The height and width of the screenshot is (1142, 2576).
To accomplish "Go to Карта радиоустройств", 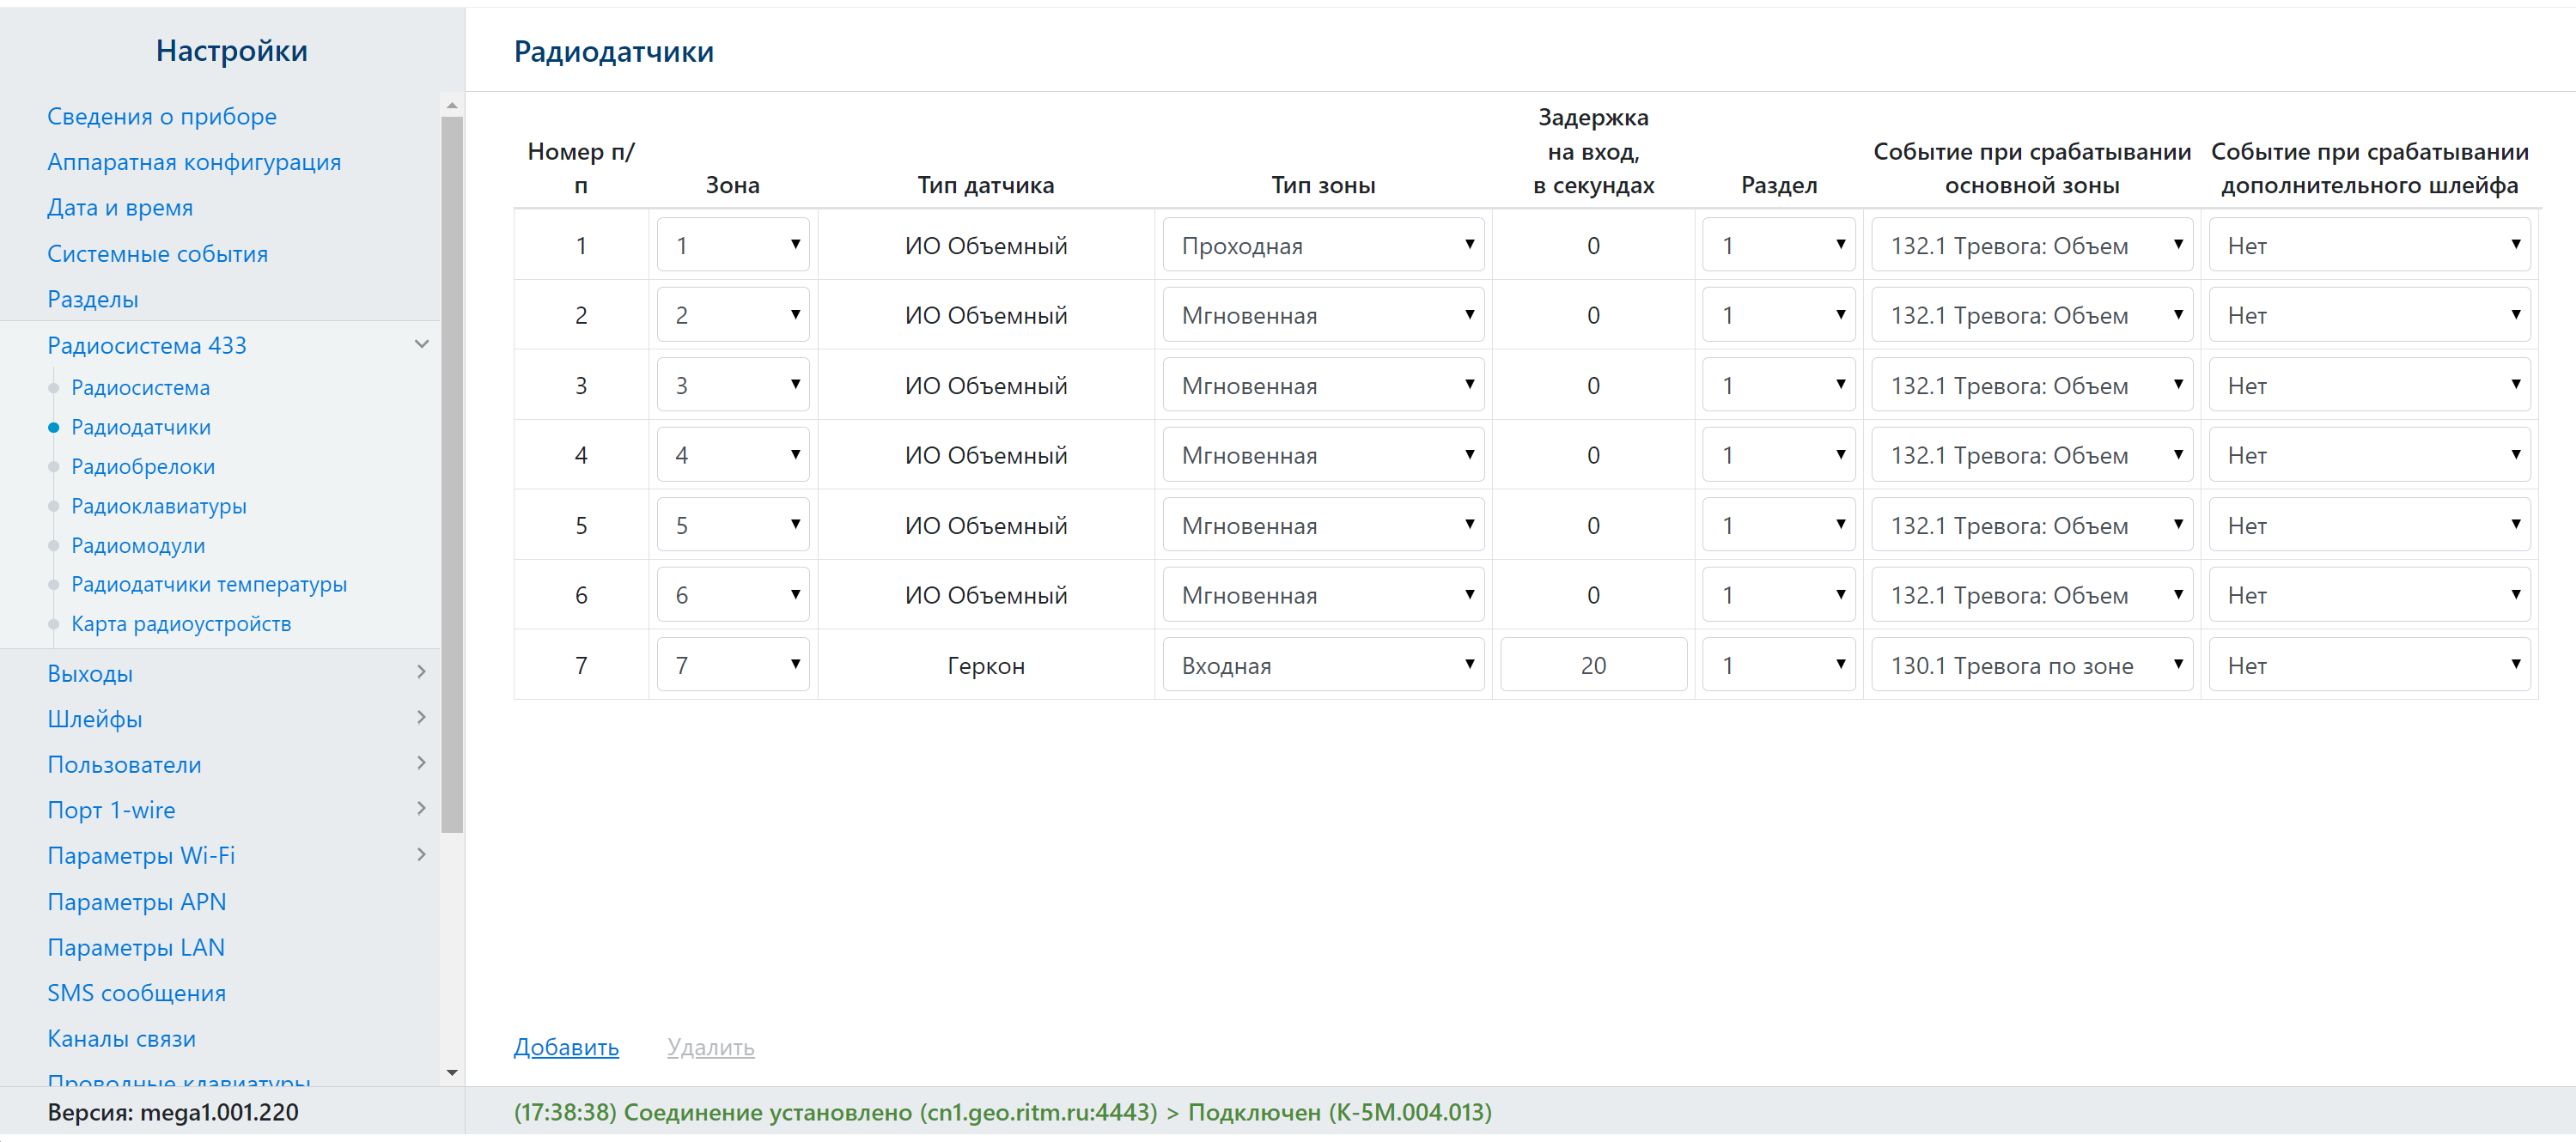I will 181,623.
